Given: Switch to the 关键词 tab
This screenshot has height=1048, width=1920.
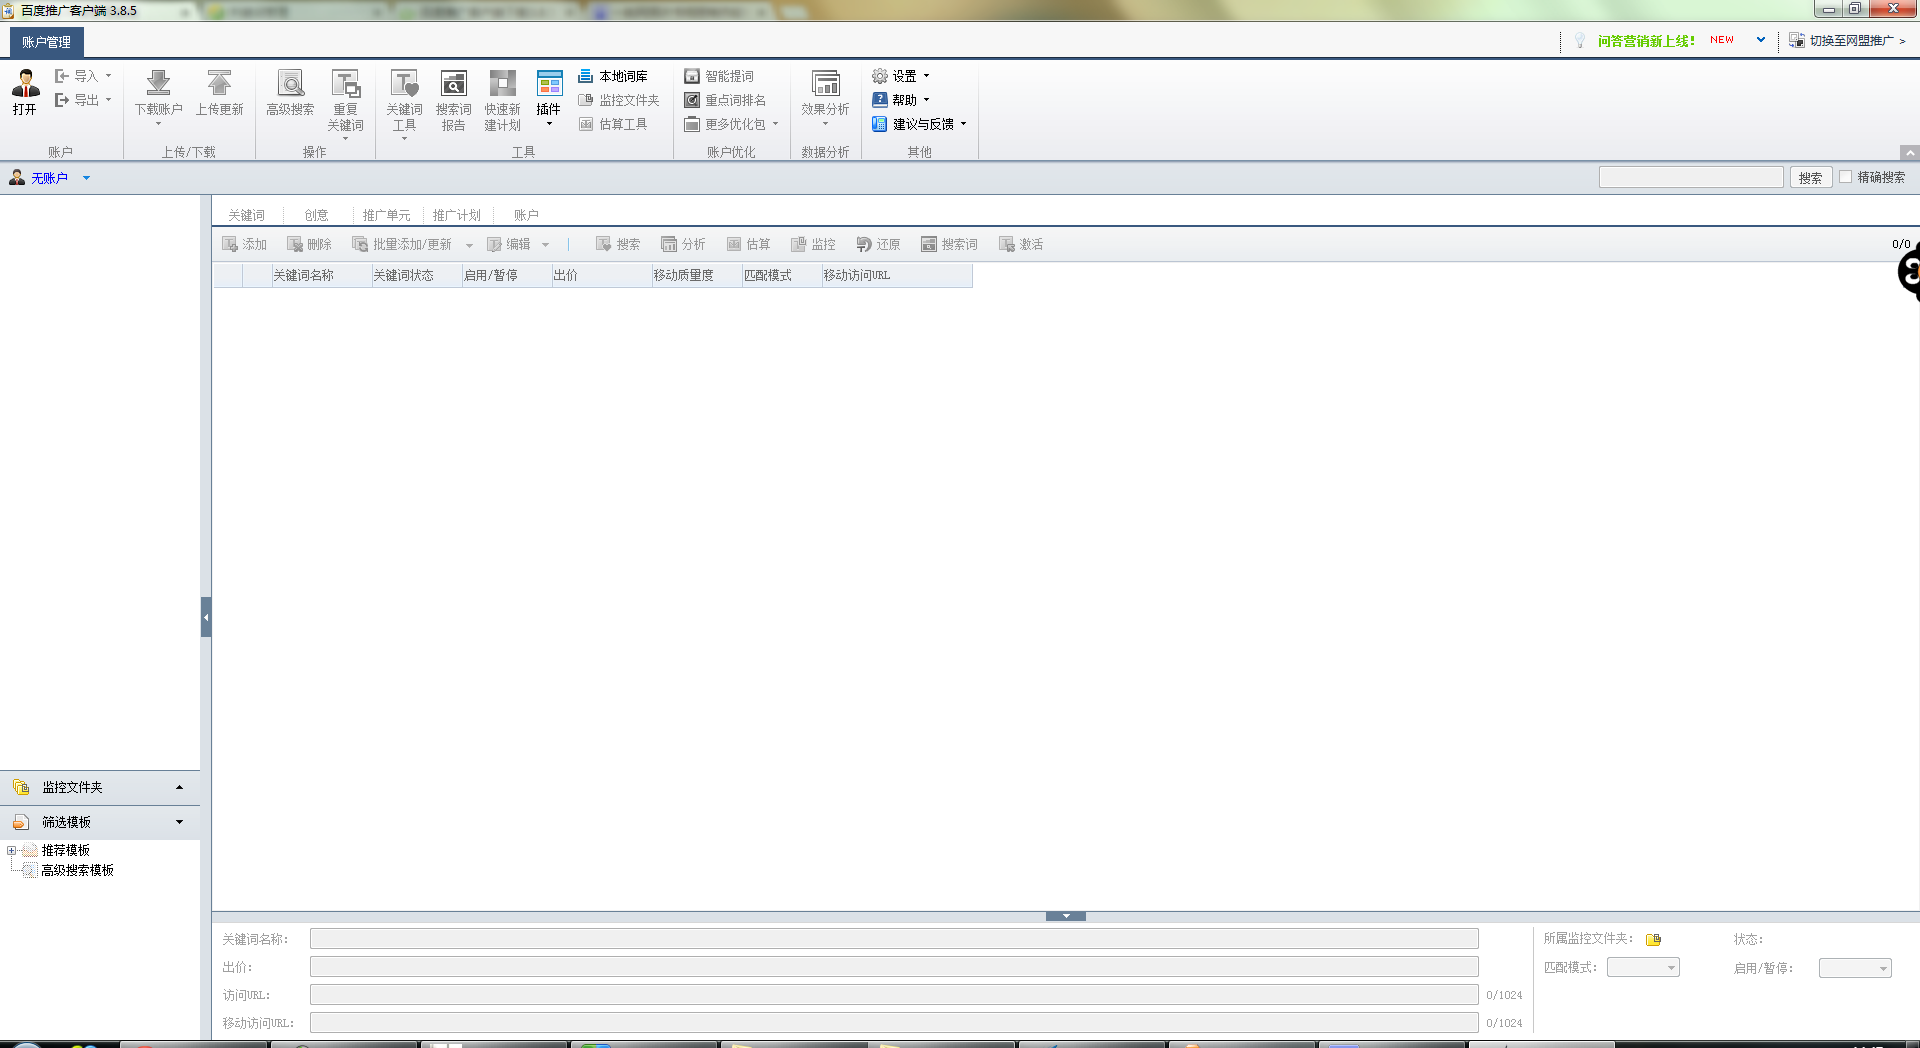Looking at the screenshot, I should click(246, 215).
